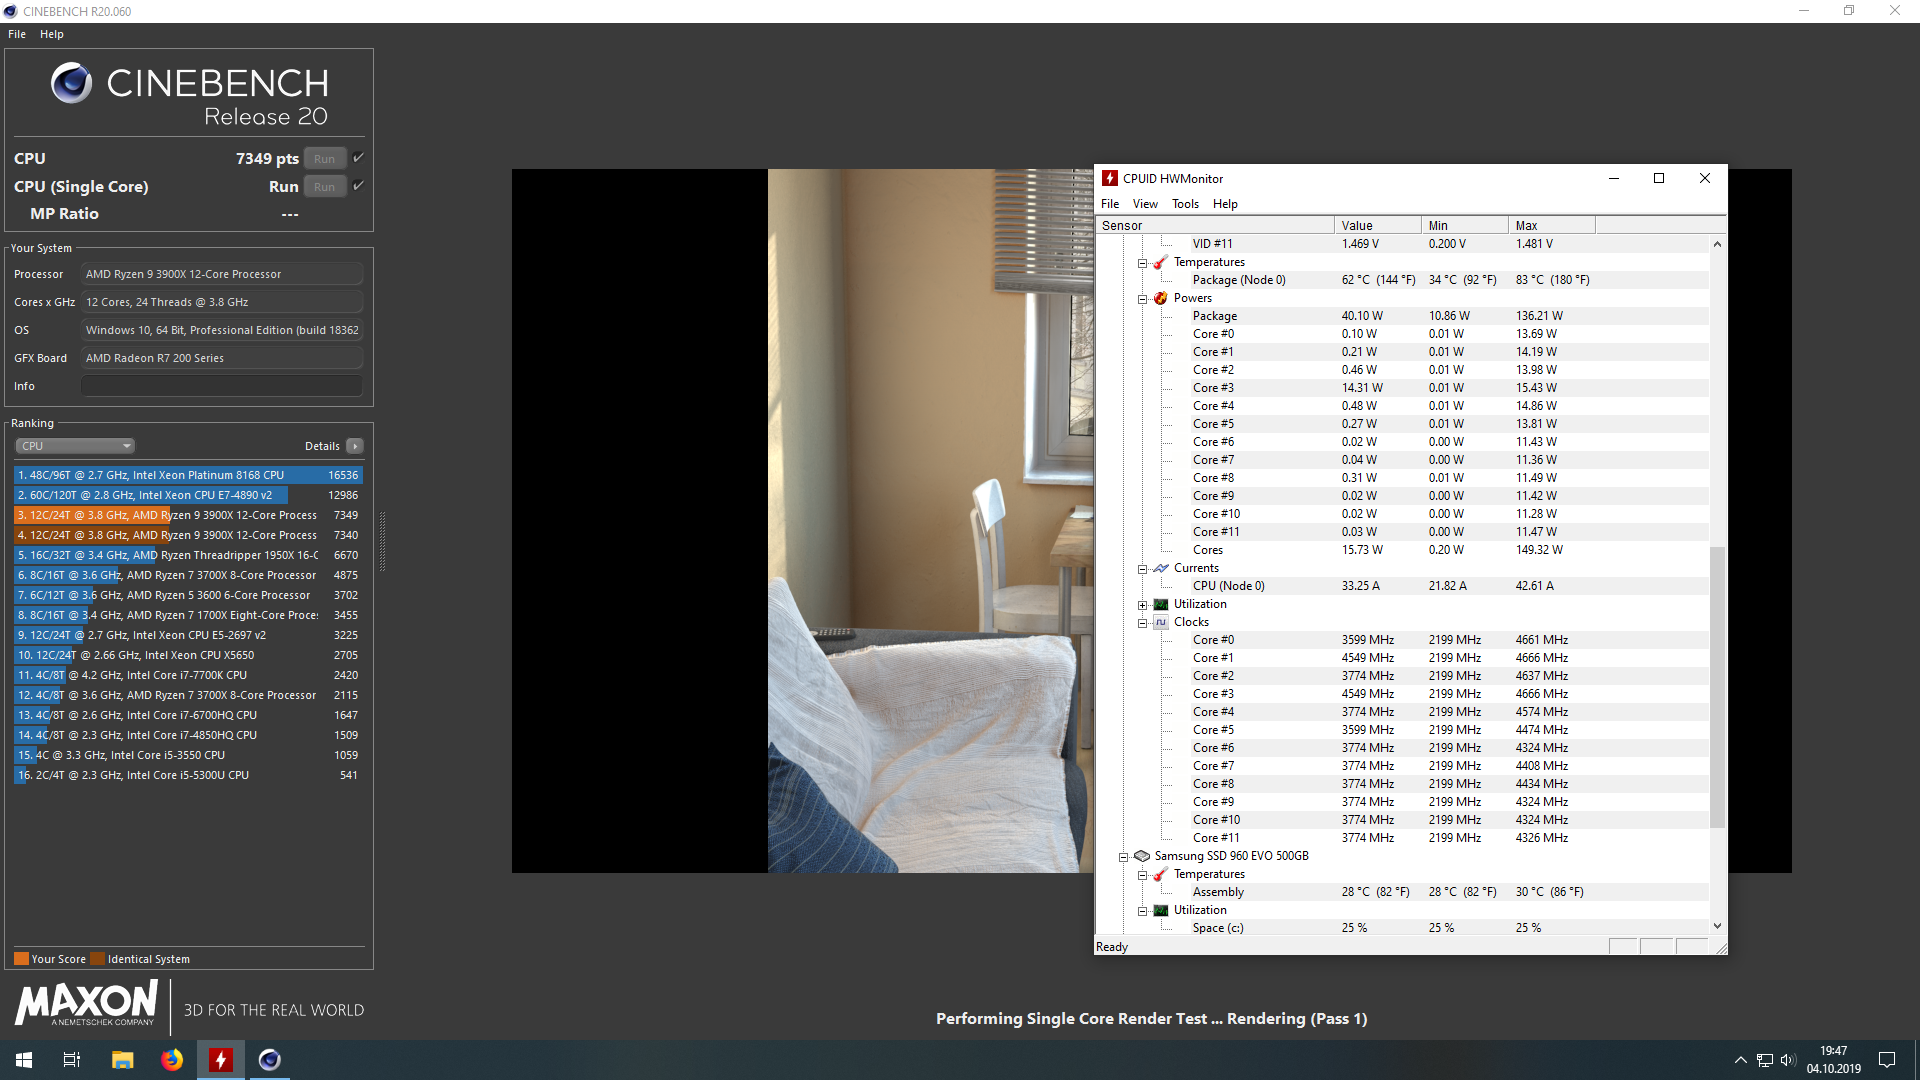Click the Task View taskbar icon

pos(72,1060)
